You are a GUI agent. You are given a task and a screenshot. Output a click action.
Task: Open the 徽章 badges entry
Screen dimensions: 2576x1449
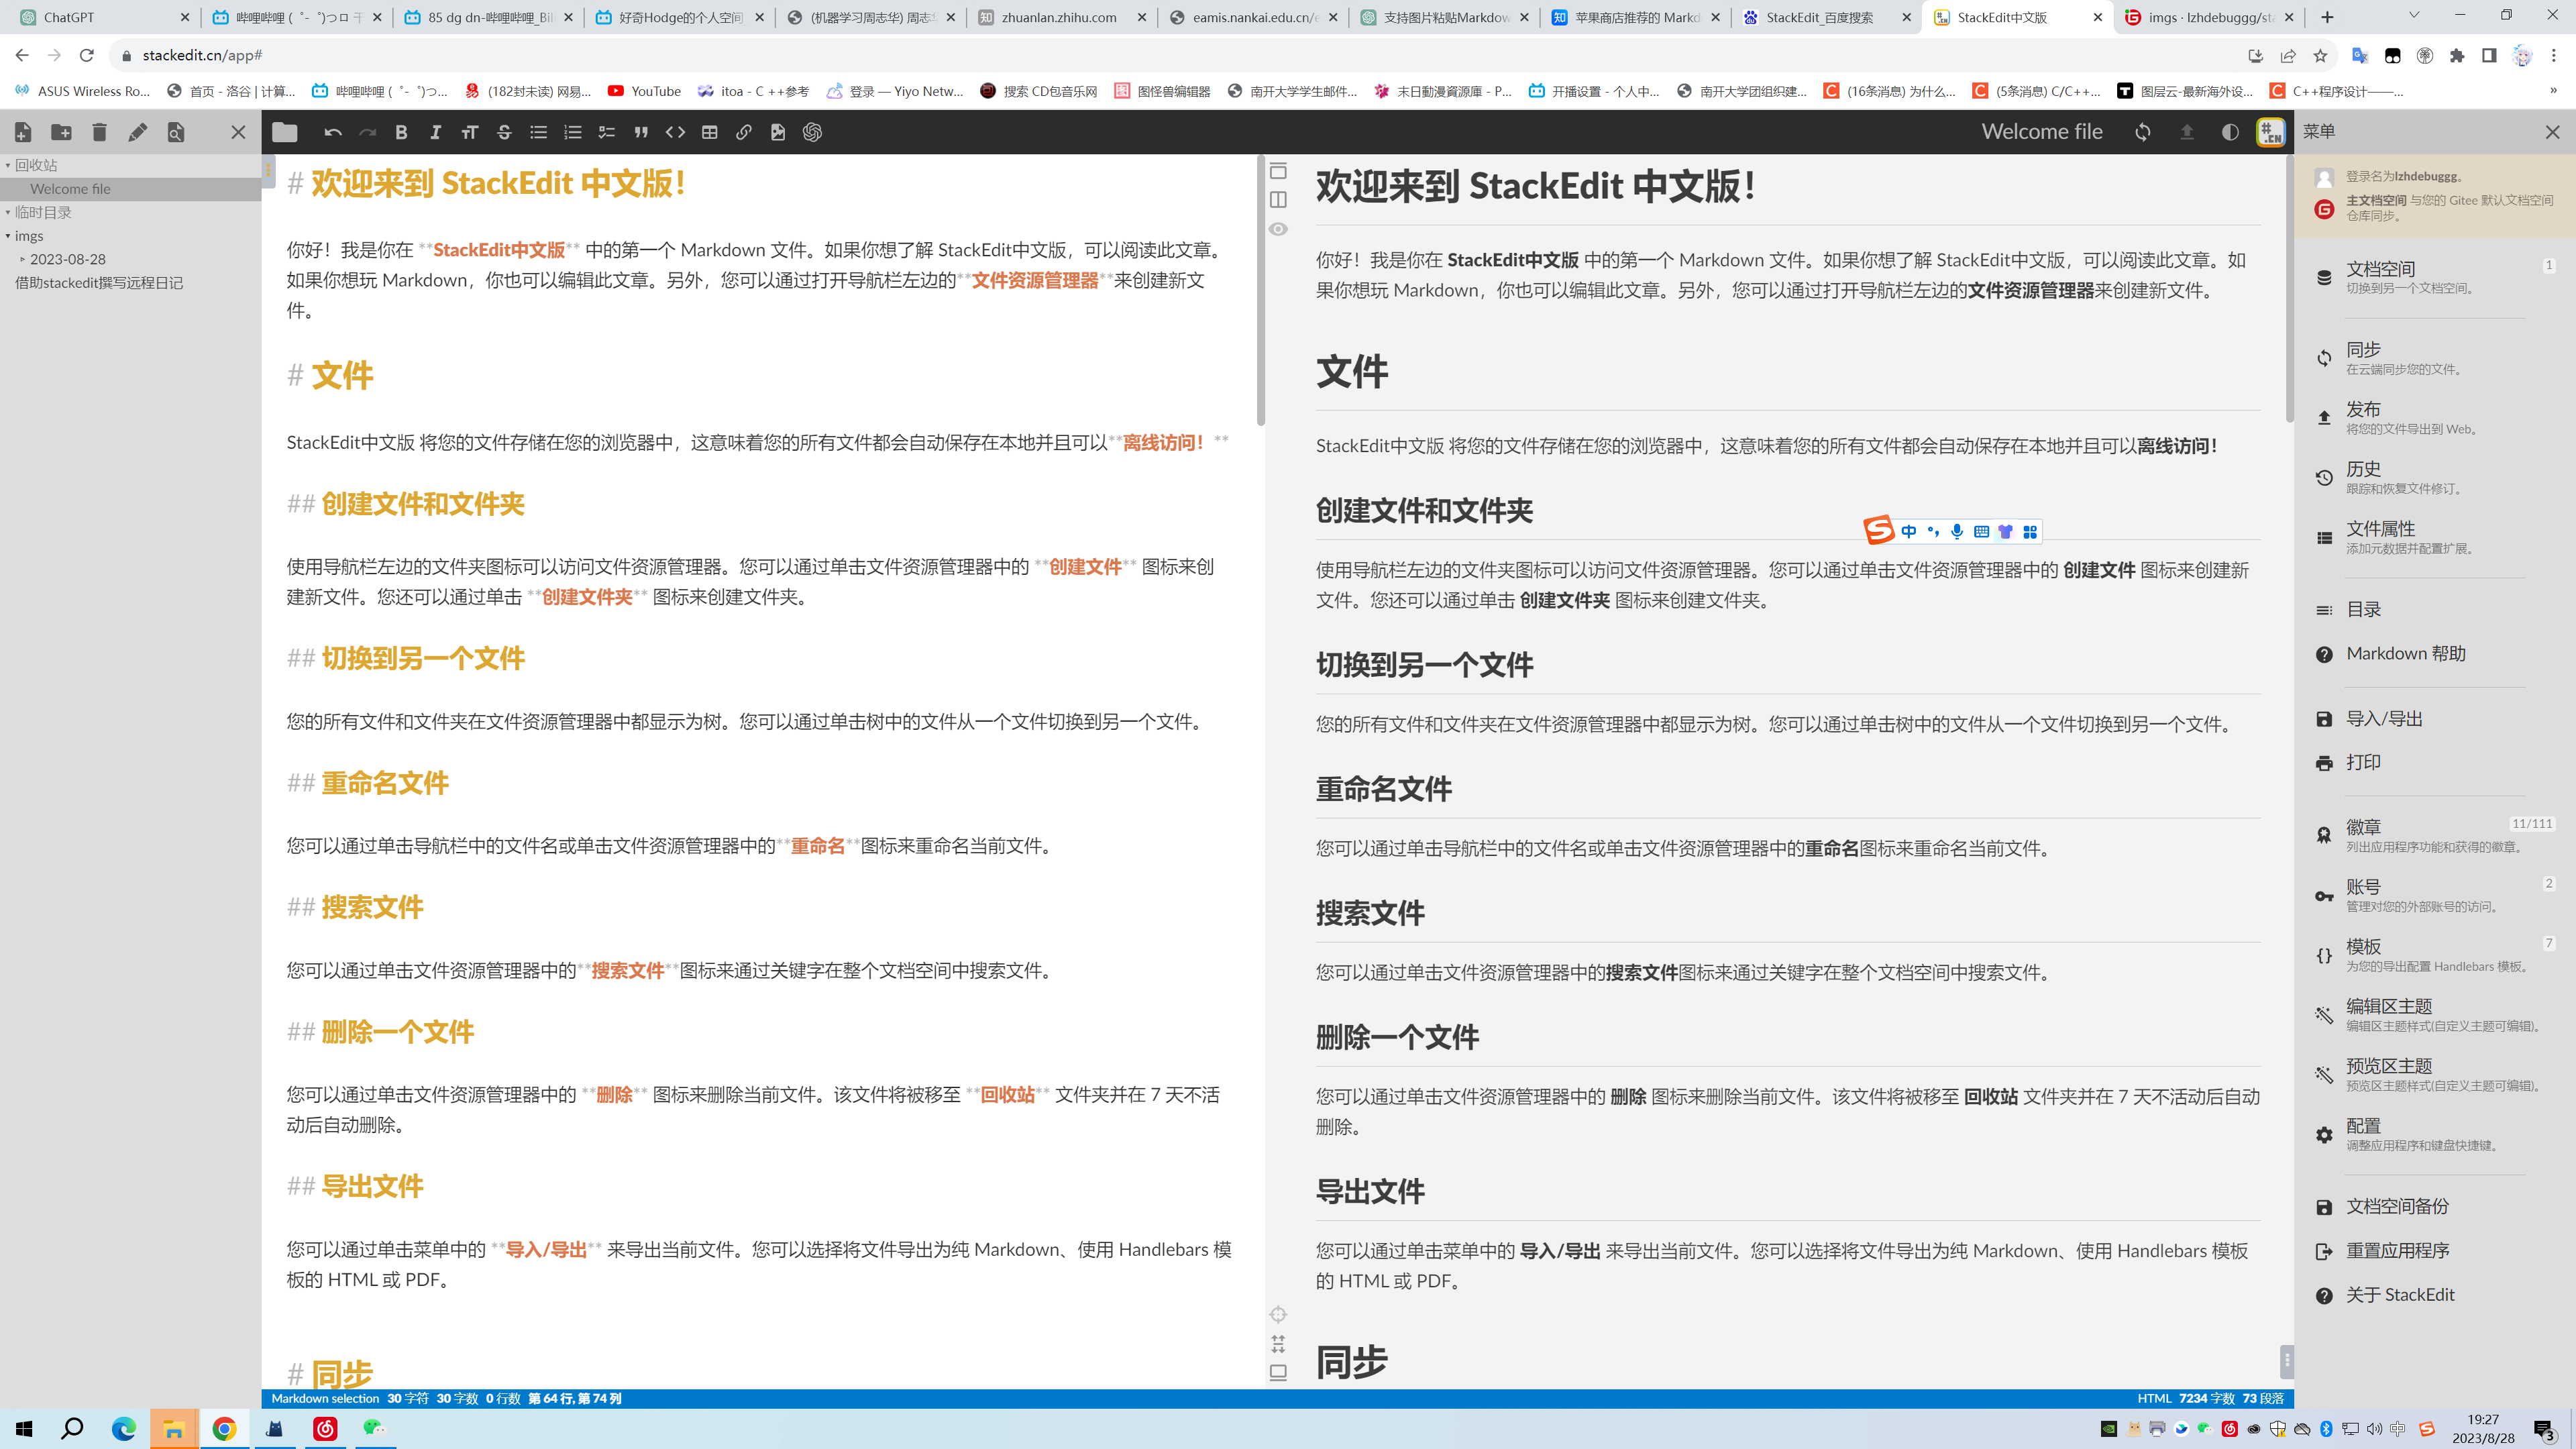click(x=2434, y=835)
